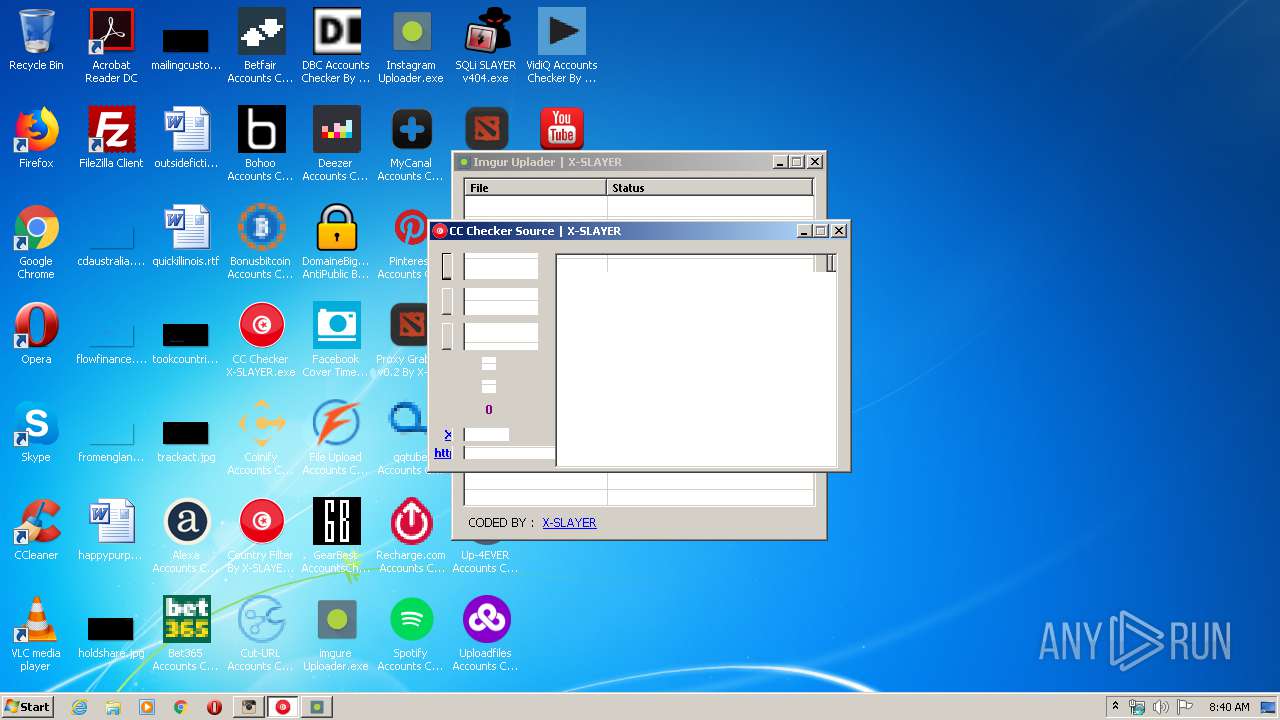Select the File Upload Accounts icon
Image resolution: width=1280 pixels, height=720 pixels.
pos(336,438)
